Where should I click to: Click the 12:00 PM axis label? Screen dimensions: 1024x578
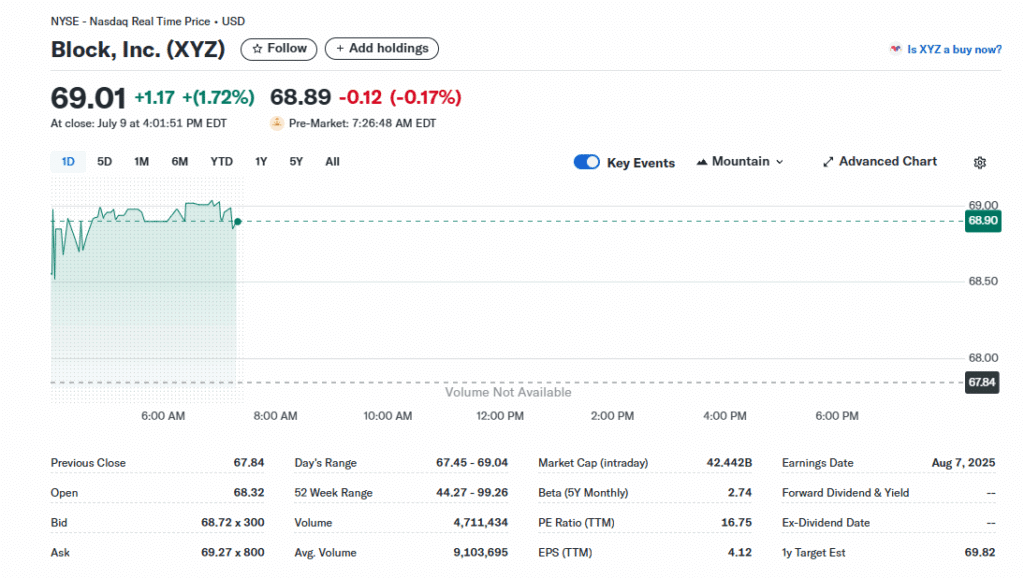[500, 416]
